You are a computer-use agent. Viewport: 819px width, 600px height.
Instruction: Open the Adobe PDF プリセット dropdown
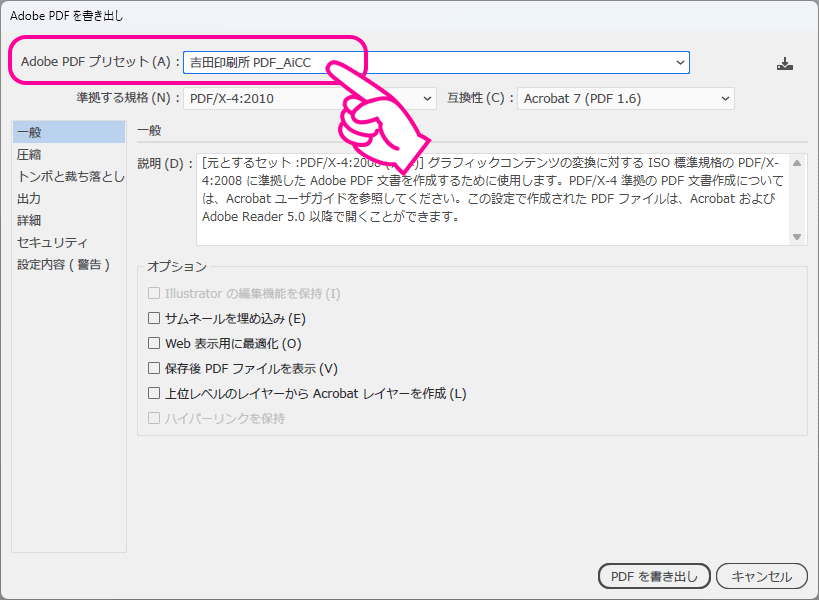436,63
